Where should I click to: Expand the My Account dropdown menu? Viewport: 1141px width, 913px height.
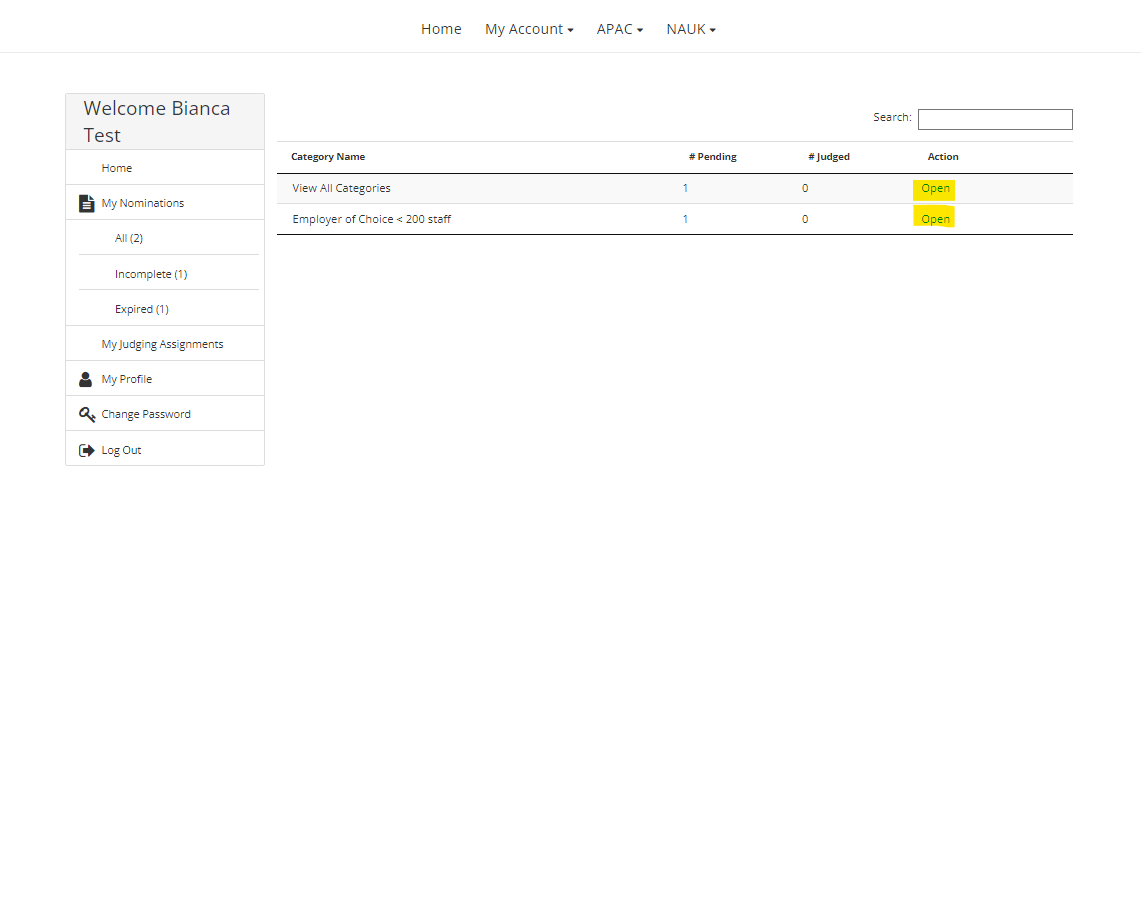529,29
